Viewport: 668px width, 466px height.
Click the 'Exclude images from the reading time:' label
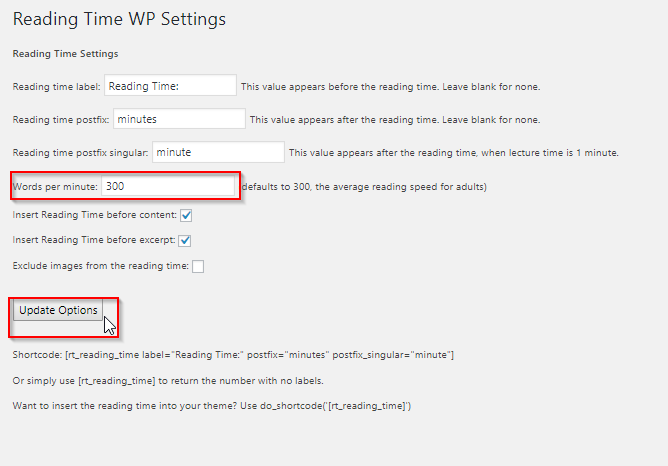101,266
